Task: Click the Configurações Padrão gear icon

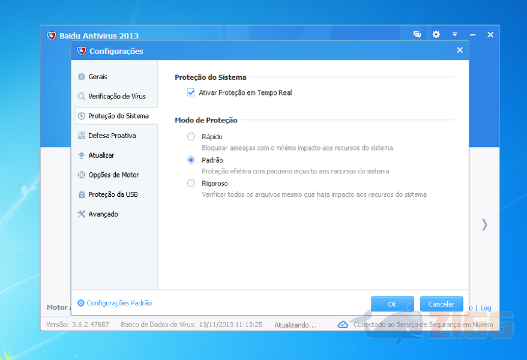Action: 81,303
